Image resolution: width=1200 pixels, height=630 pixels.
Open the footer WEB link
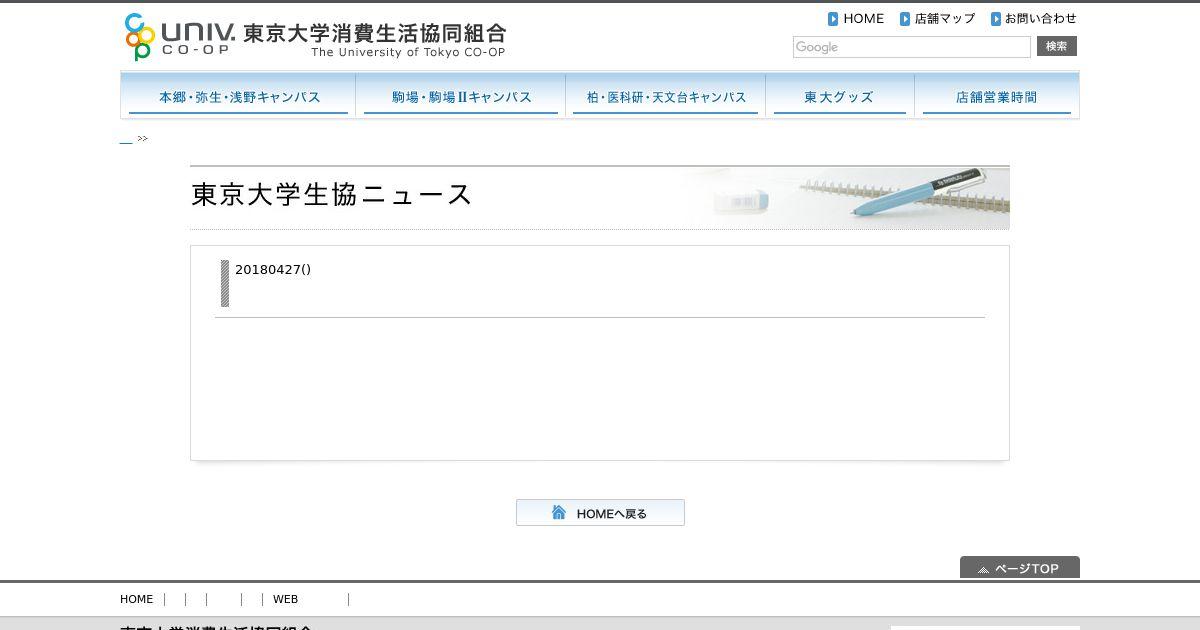tap(286, 599)
